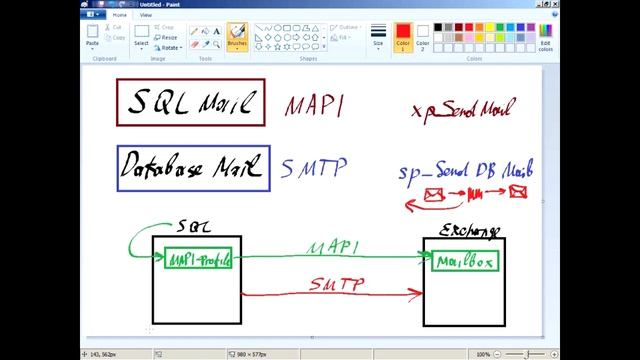
Task: Click the zoom out minus button
Action: click(497, 354)
